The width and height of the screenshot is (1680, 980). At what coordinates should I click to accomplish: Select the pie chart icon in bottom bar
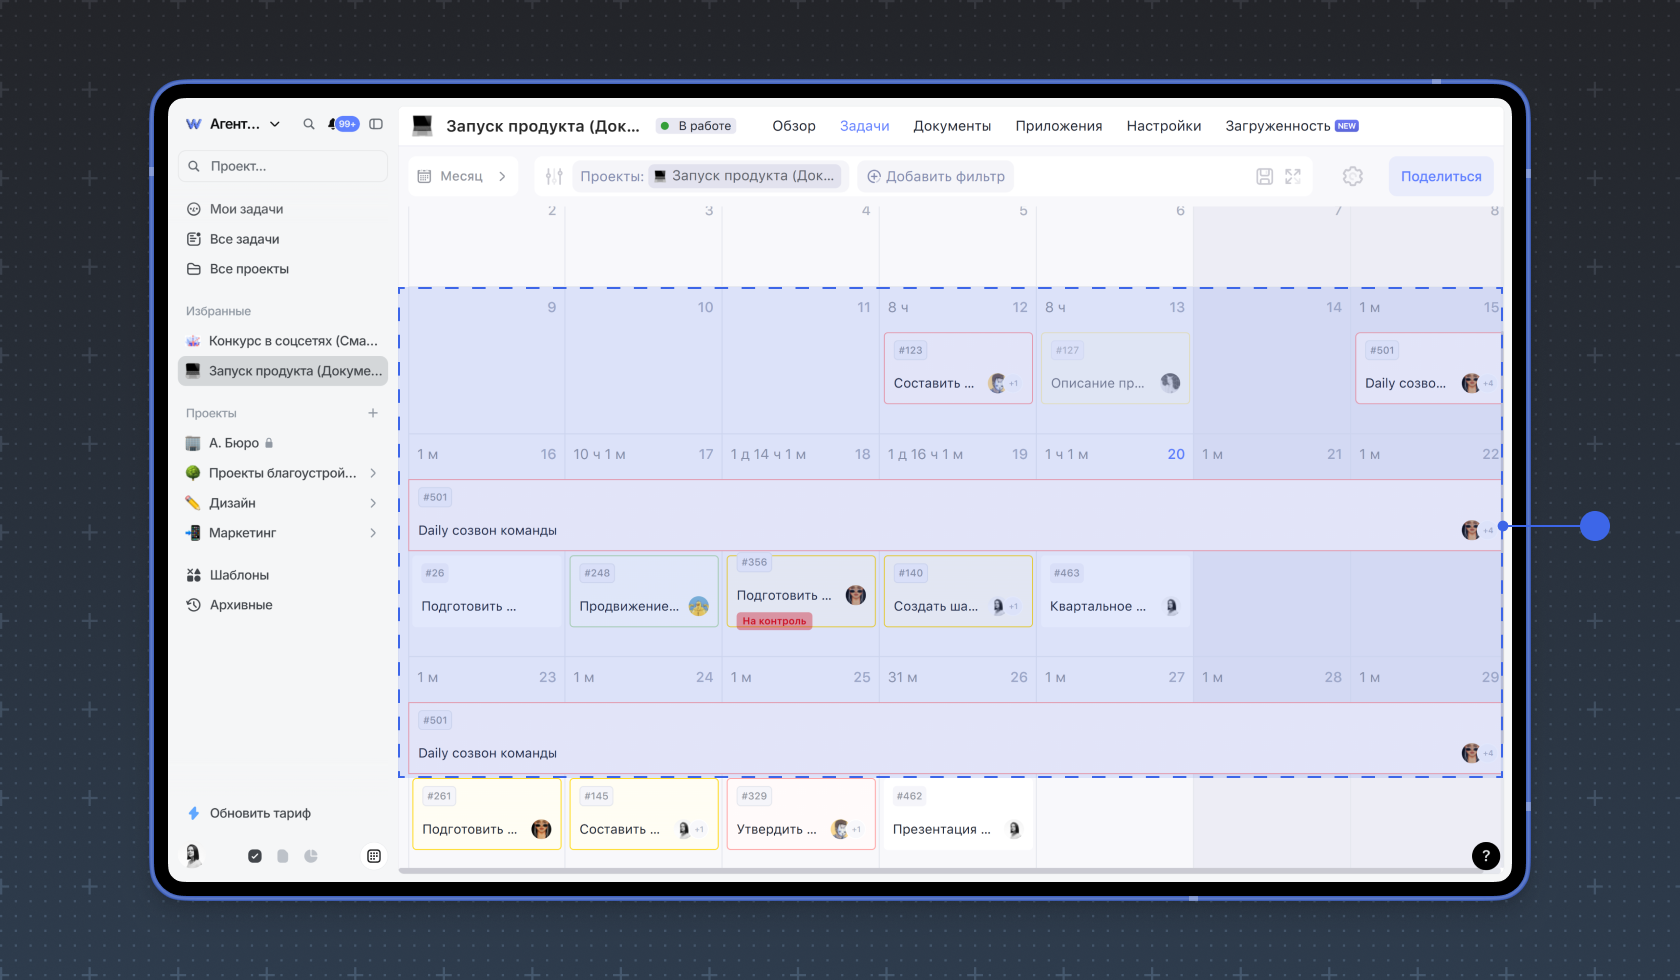pos(311,856)
